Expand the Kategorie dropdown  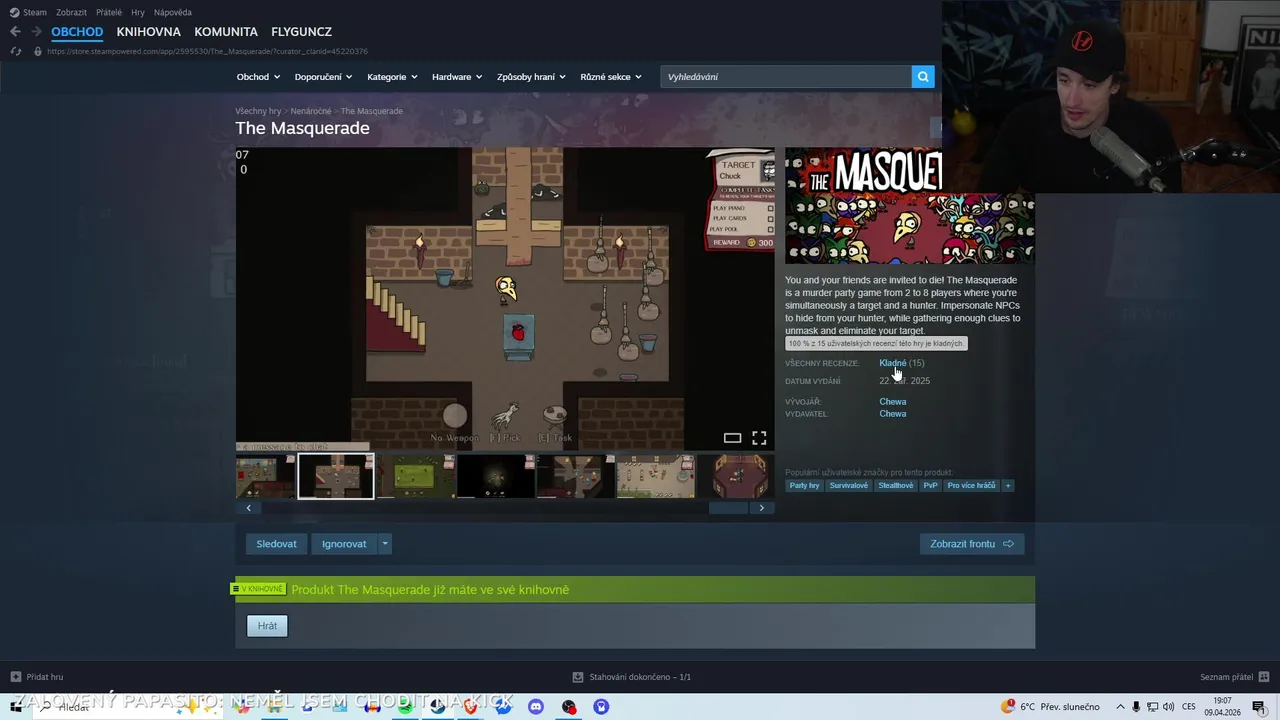pyautogui.click(x=392, y=77)
